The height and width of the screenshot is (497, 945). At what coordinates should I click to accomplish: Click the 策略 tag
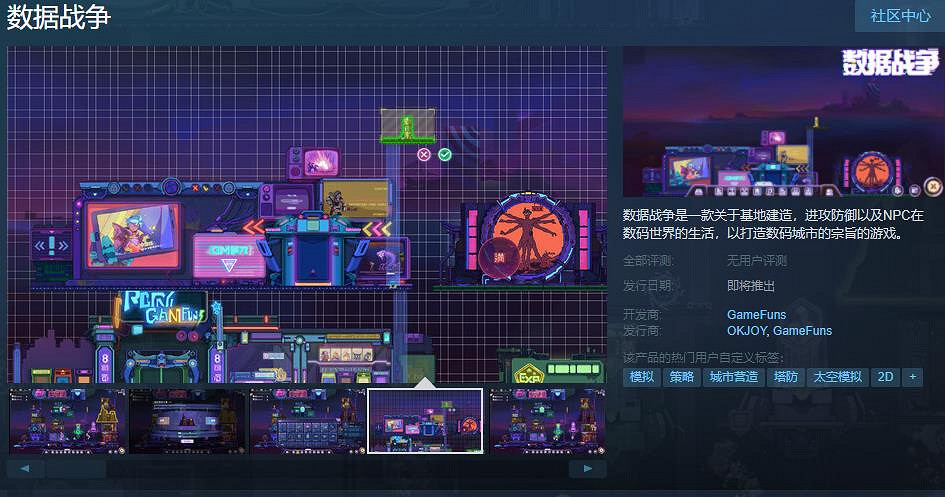[681, 377]
